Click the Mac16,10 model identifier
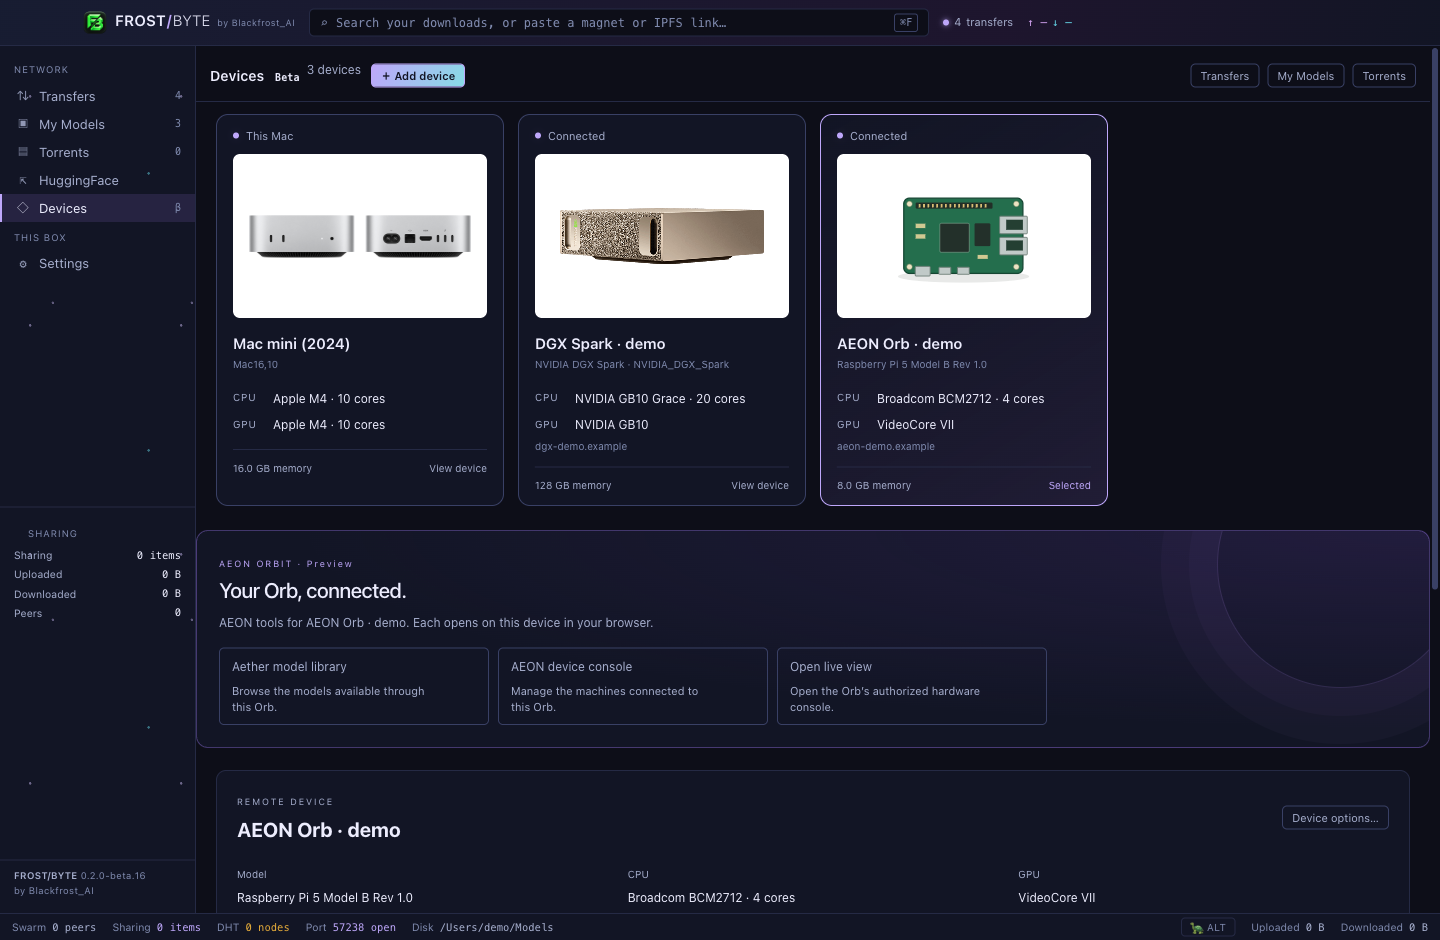1440x940 pixels. coord(256,365)
